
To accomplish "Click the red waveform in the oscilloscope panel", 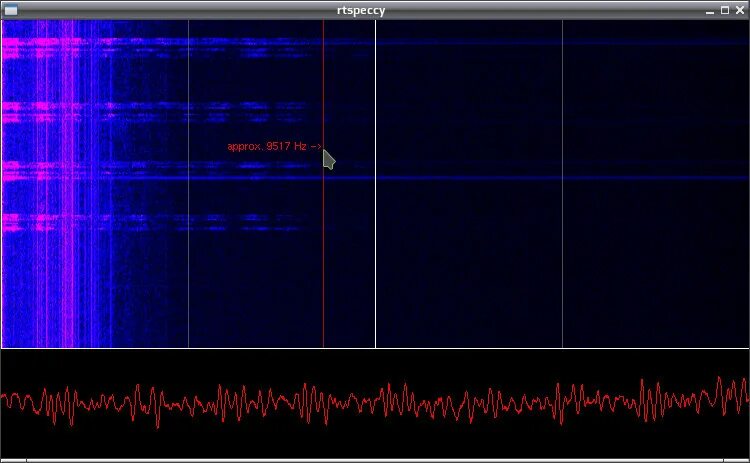I will 375,402.
